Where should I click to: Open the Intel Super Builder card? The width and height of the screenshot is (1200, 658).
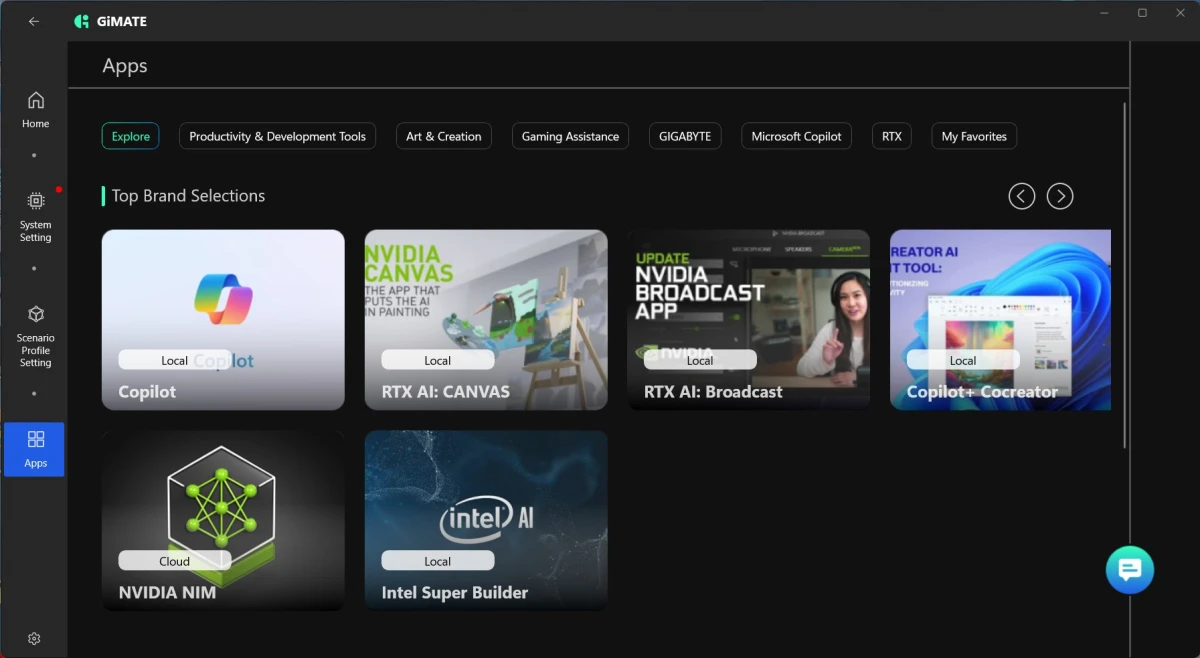(486, 520)
